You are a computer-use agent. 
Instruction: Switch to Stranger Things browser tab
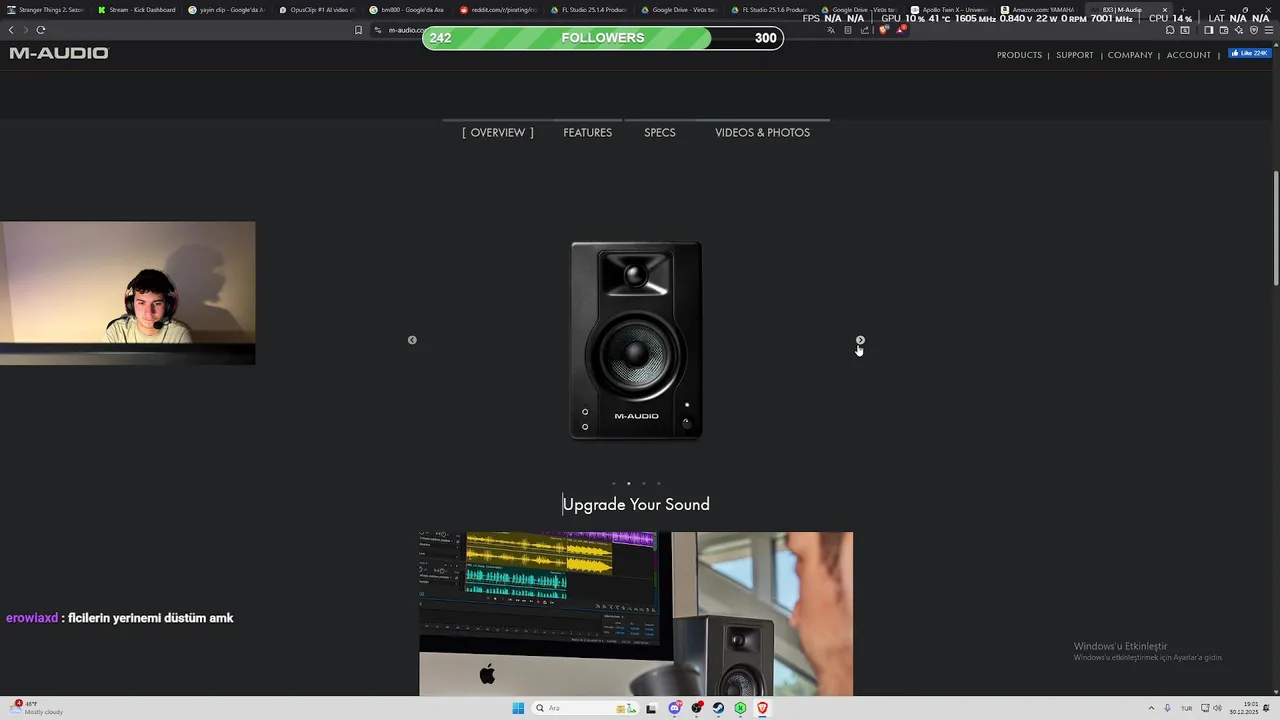(46, 10)
